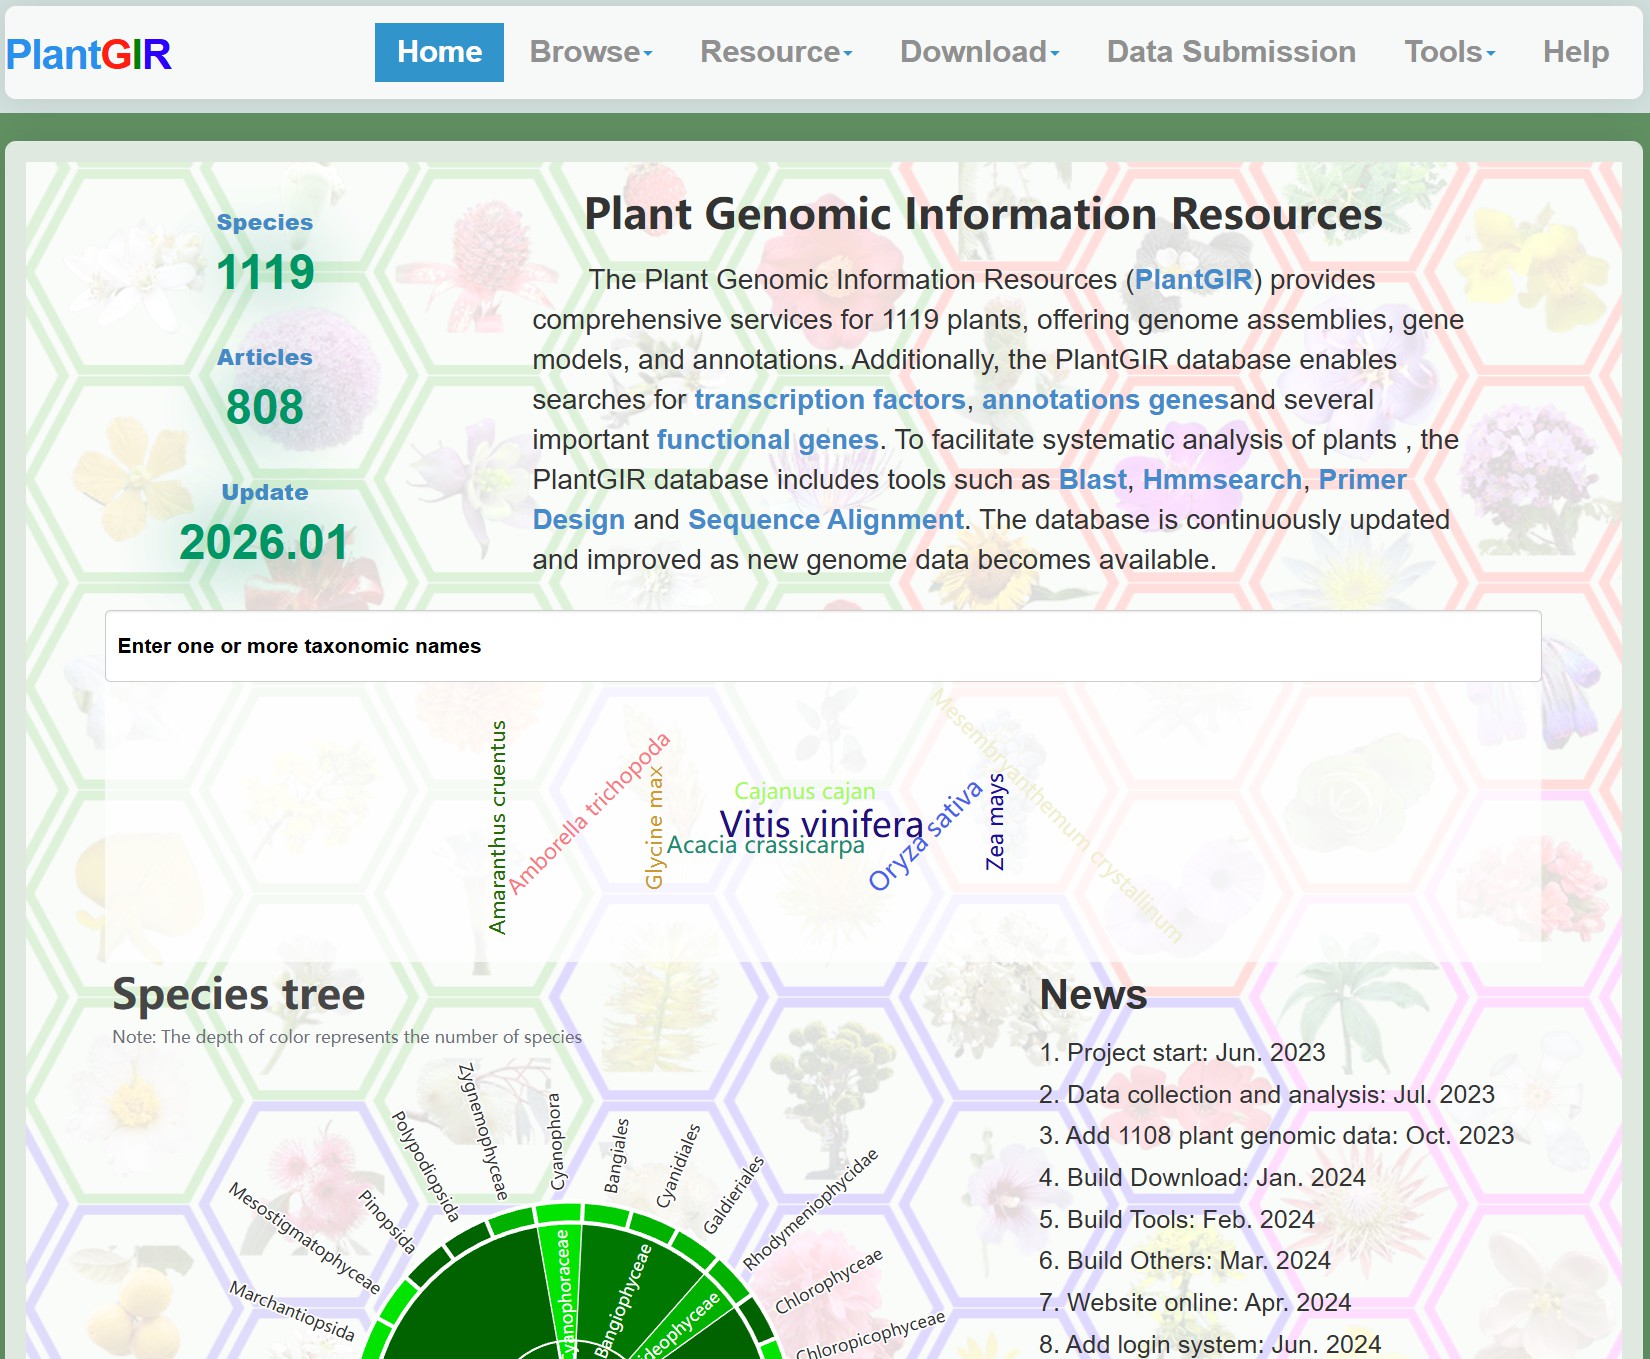The width and height of the screenshot is (1650, 1359).
Task: Click the PlantGIR logo
Action: click(88, 54)
